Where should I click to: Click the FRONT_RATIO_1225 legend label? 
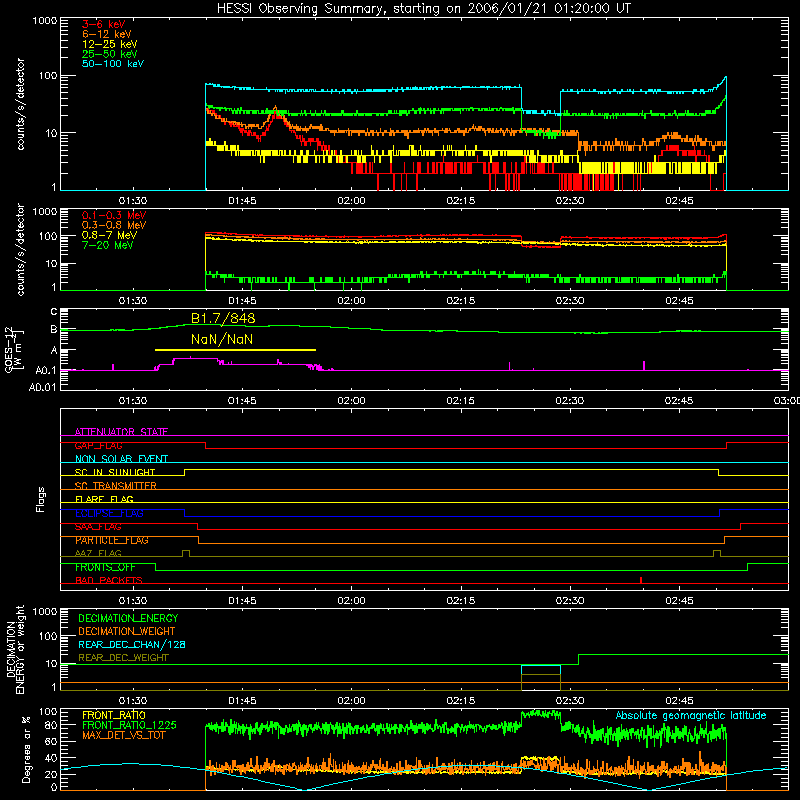click(x=129, y=725)
